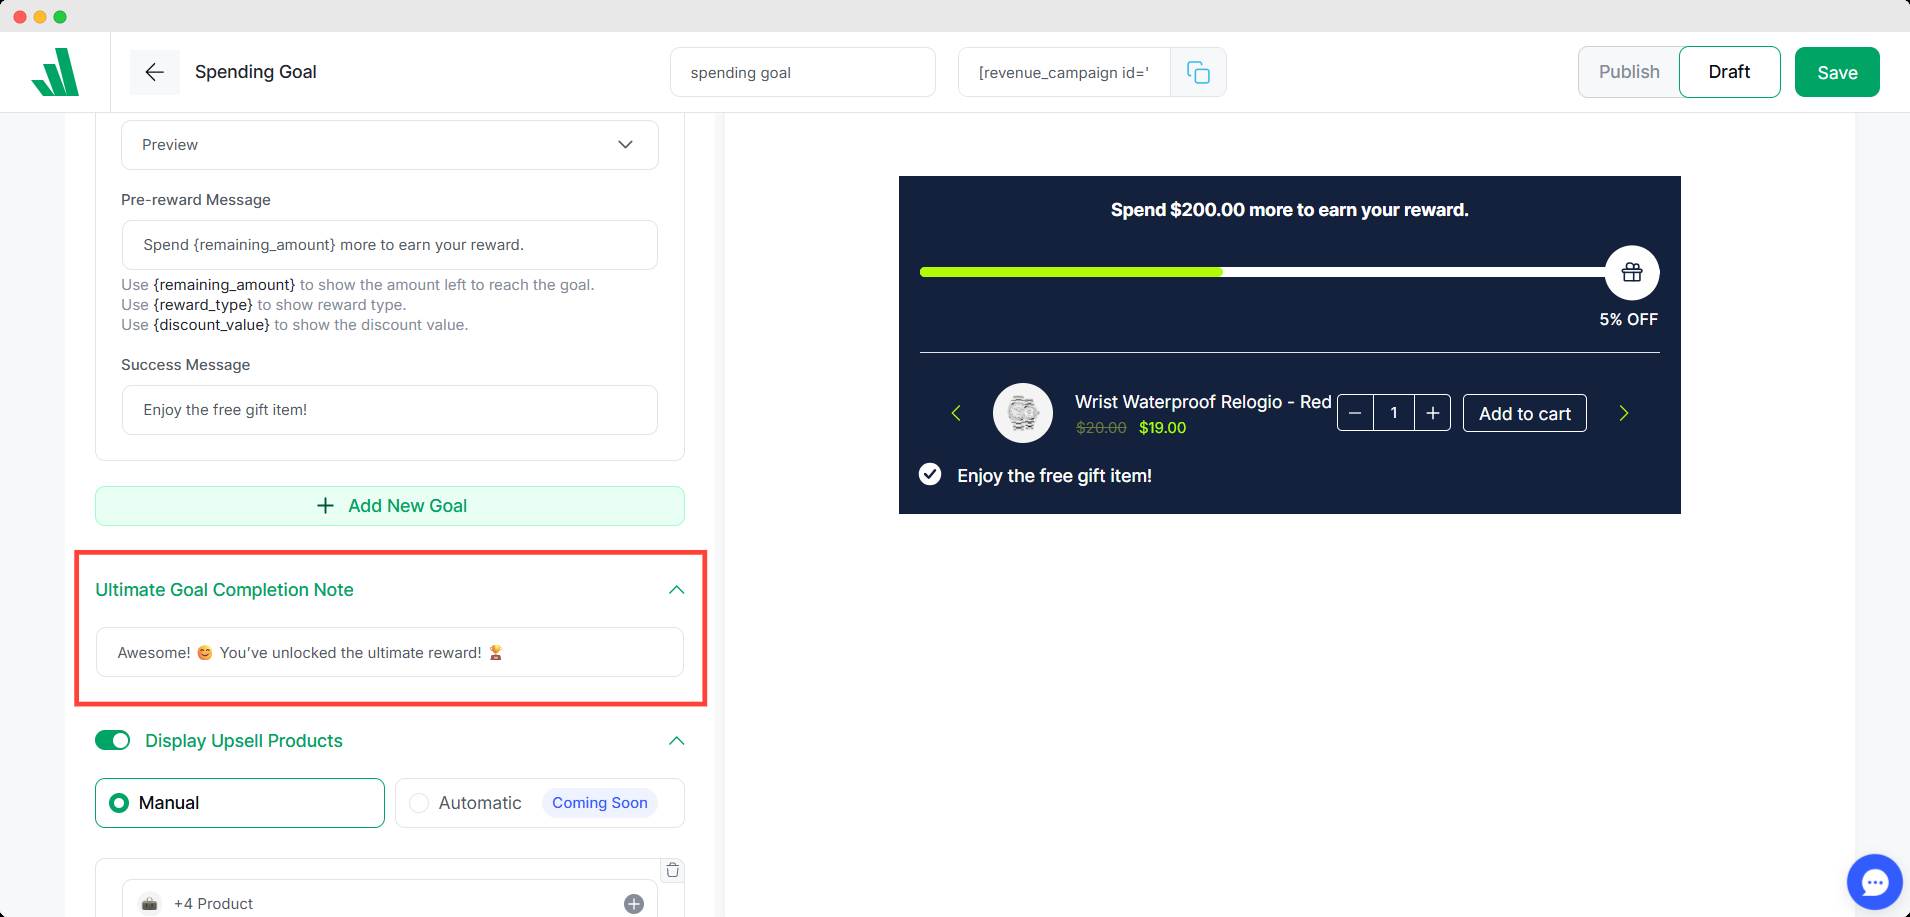Click the success checkmark icon in preview
1910x917 pixels.
pyautogui.click(x=930, y=474)
